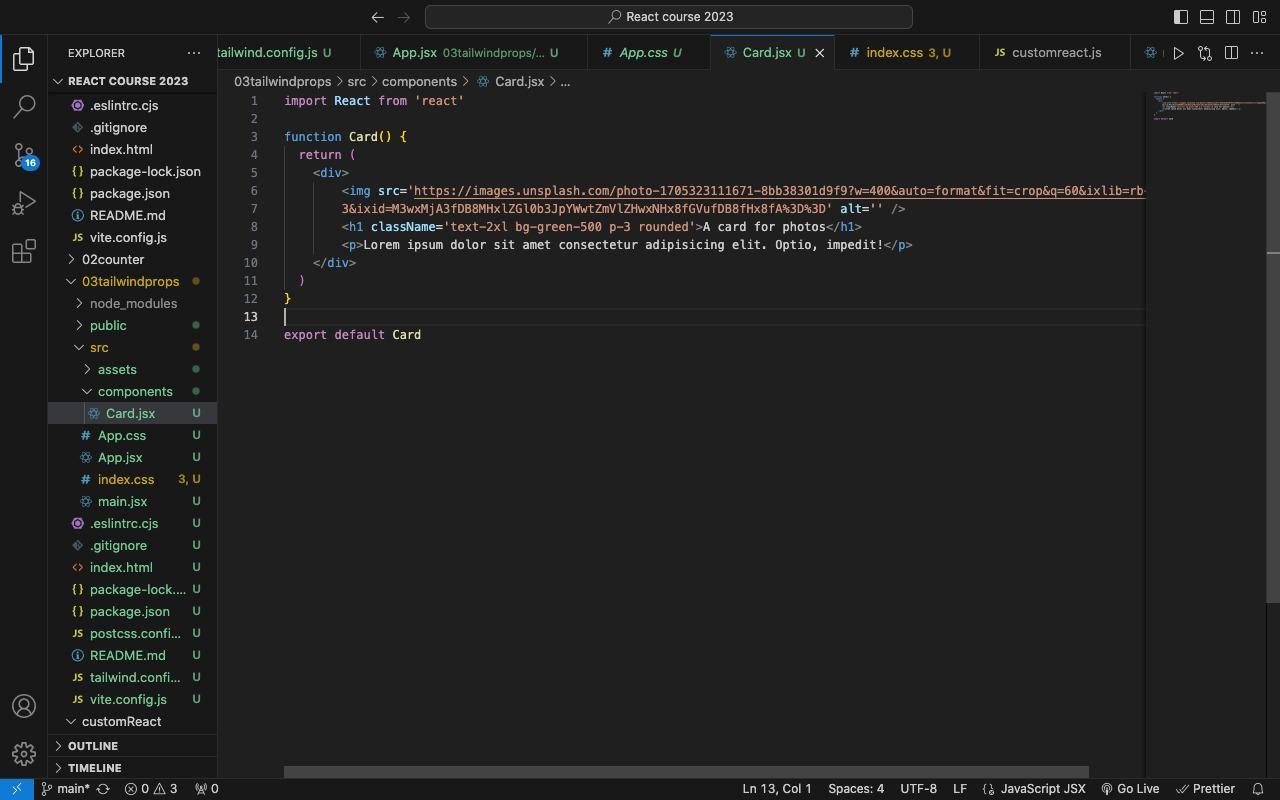
Task: Open Explorer views and more actions ellipsis
Action: 194,53
